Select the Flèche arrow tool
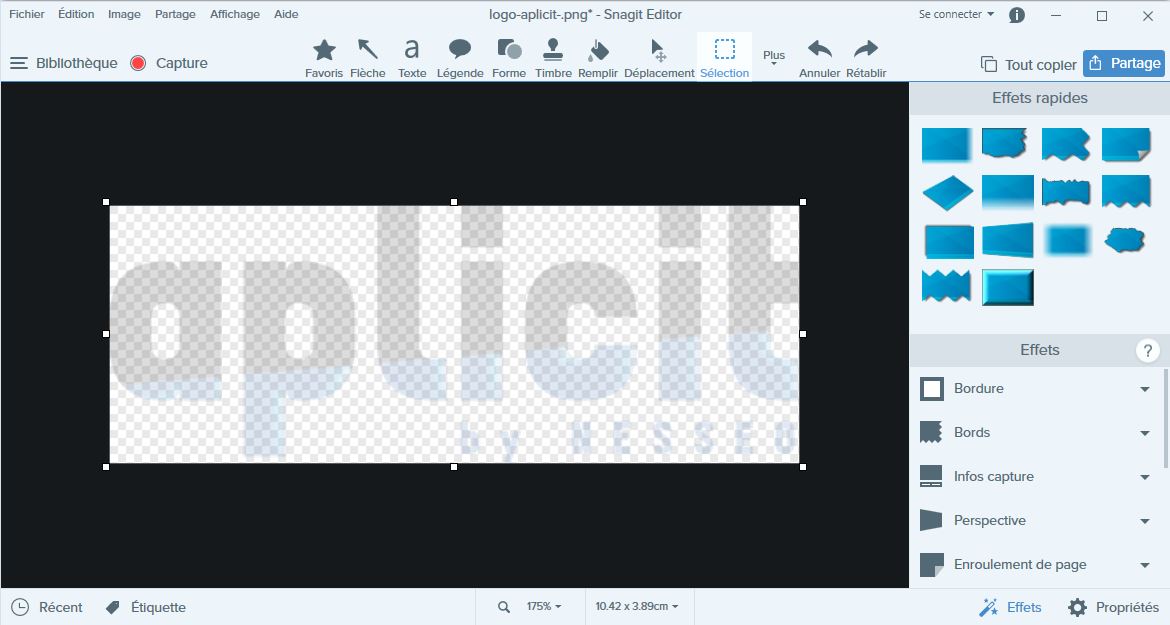This screenshot has width=1170, height=625. 368,57
